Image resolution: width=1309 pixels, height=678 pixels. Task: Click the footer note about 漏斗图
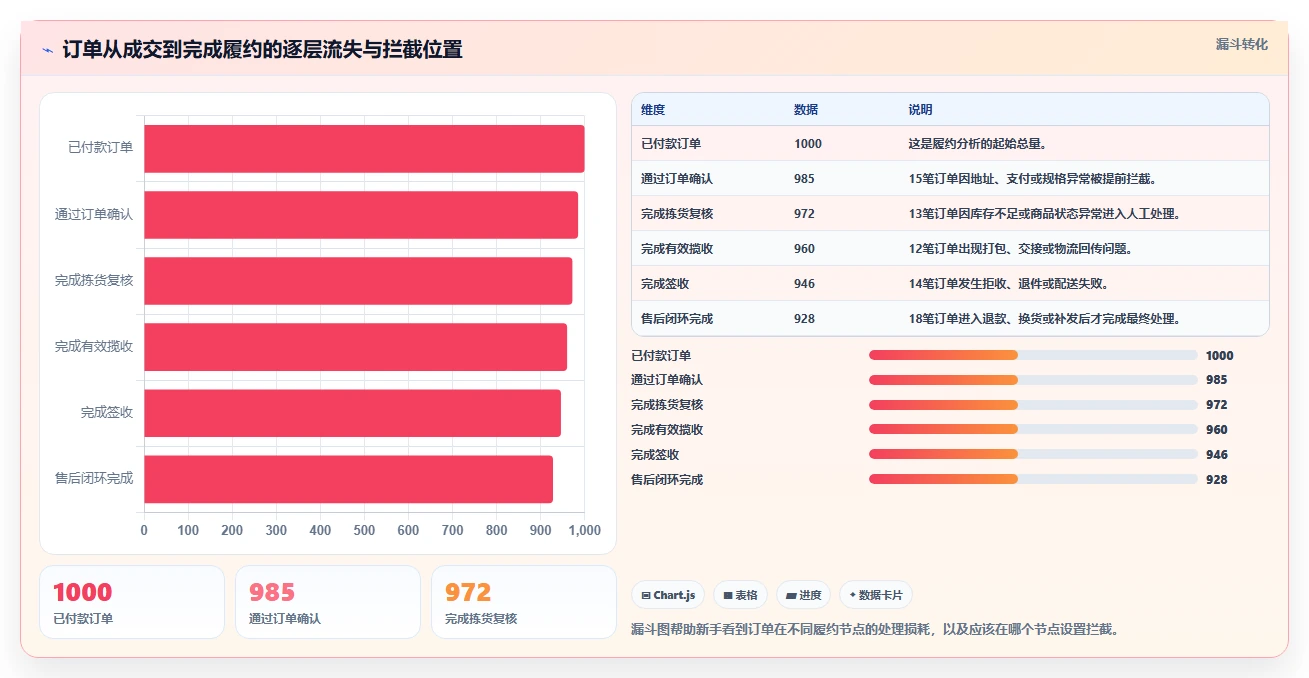coord(875,630)
